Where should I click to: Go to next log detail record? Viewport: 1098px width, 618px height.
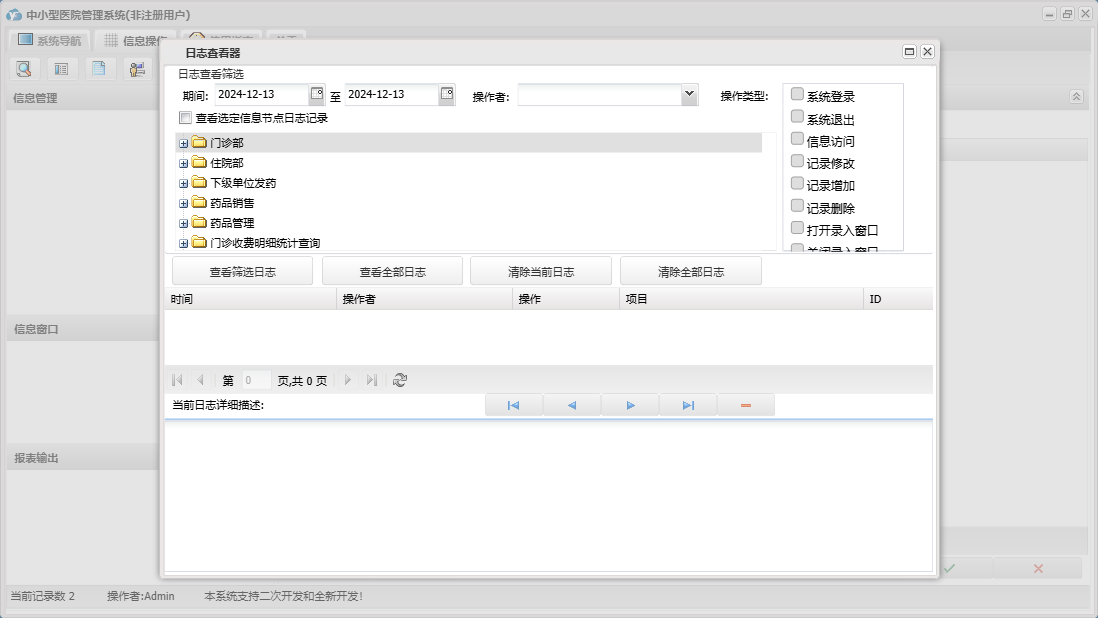coord(630,405)
